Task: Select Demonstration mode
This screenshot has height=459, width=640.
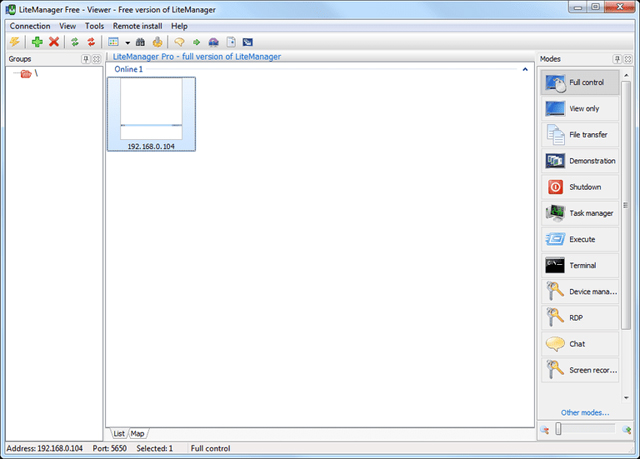Action: [x=580, y=161]
